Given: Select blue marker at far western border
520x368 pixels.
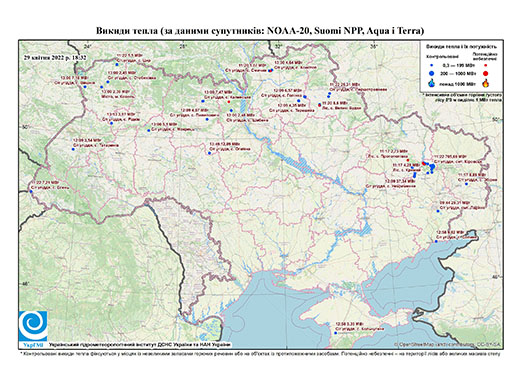Looking at the screenshot, I should (x=31, y=191).
